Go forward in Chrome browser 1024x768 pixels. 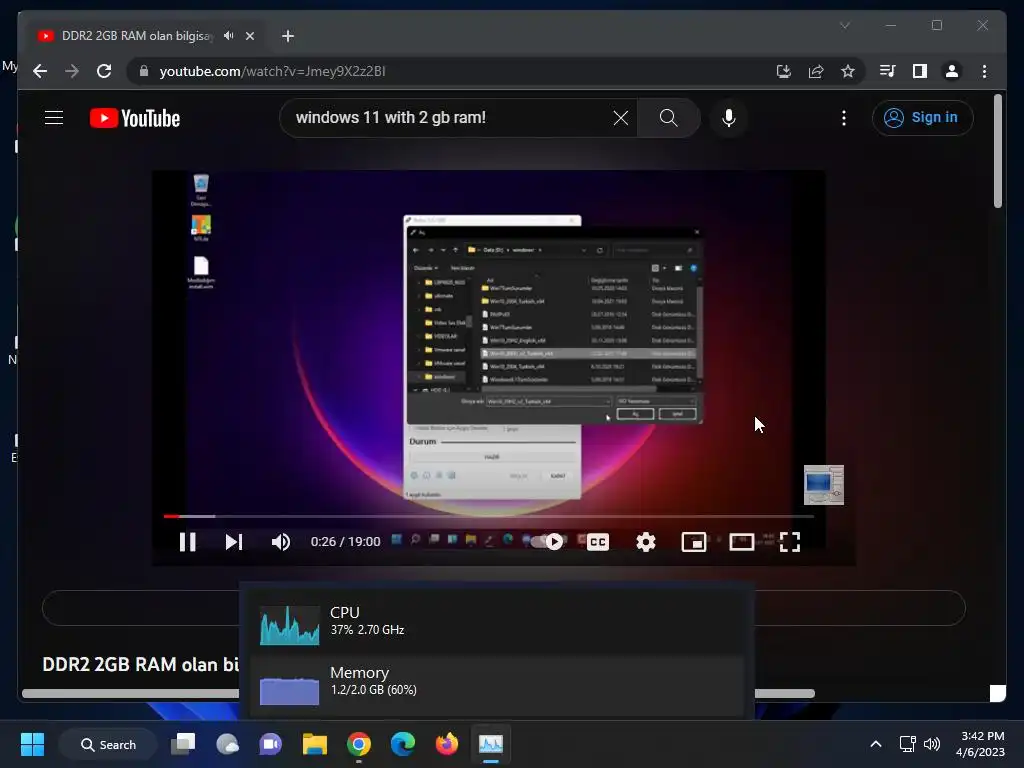[72, 71]
